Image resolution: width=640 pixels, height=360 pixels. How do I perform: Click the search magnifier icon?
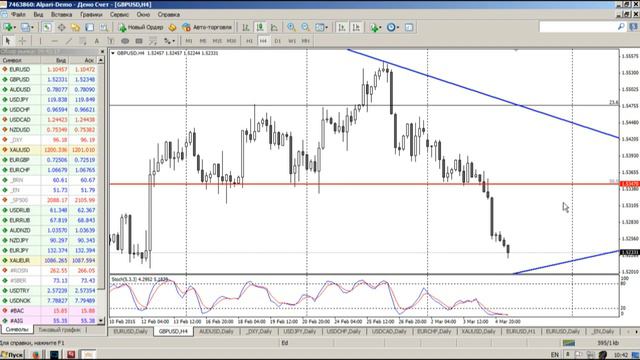(621, 27)
